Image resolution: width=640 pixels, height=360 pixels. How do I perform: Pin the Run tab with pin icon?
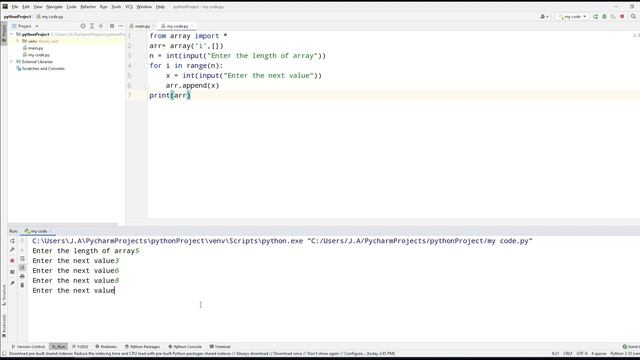[12, 283]
